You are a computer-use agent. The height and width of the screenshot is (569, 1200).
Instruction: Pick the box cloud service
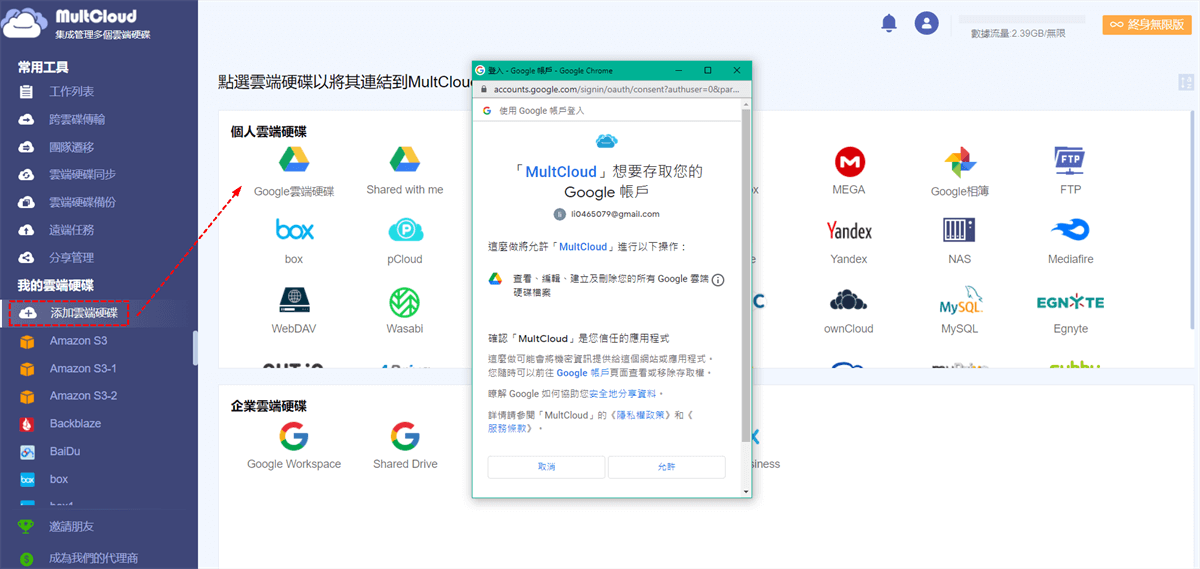[x=294, y=231]
